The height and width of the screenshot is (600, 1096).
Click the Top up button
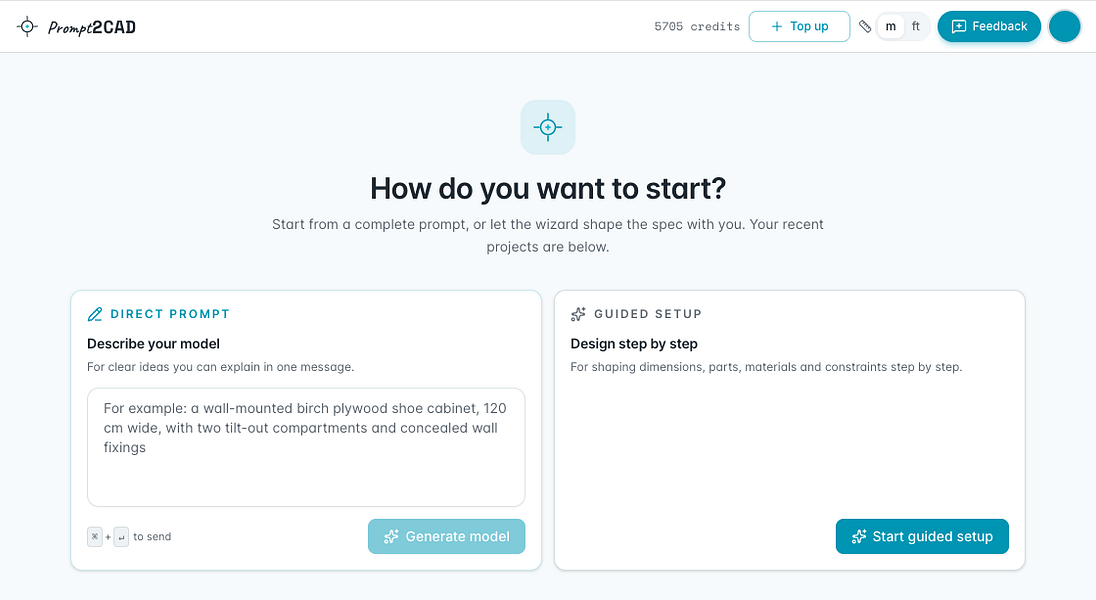tap(800, 27)
